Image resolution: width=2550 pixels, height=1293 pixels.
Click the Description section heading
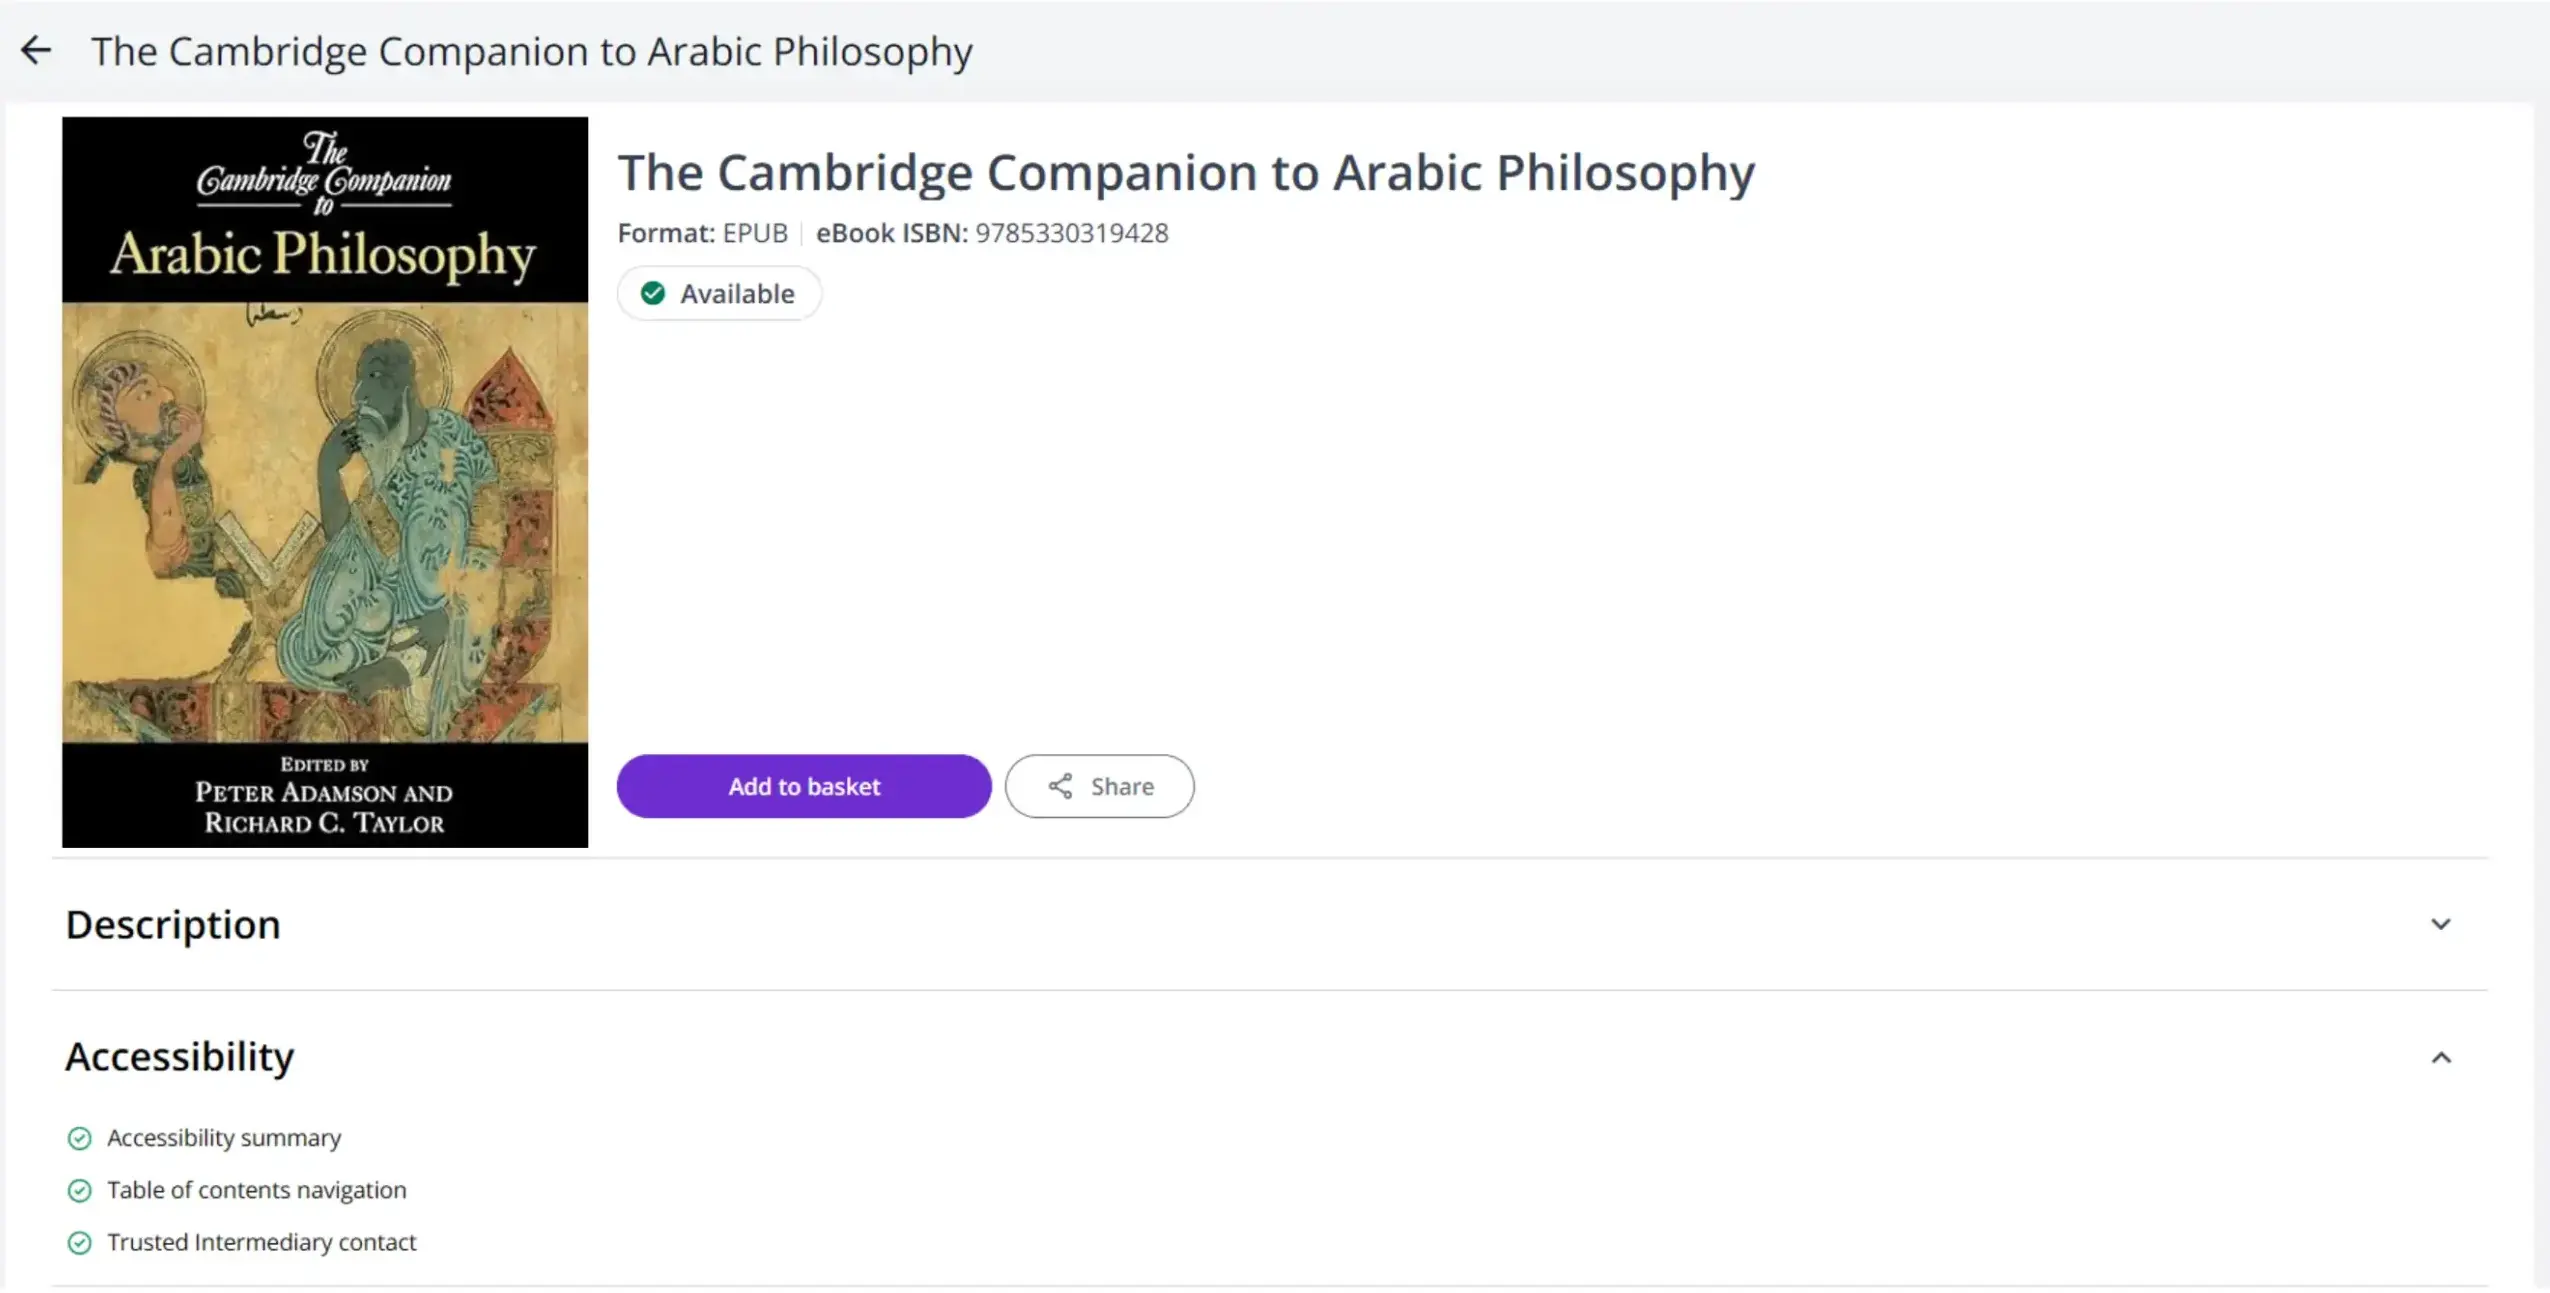pos(173,924)
